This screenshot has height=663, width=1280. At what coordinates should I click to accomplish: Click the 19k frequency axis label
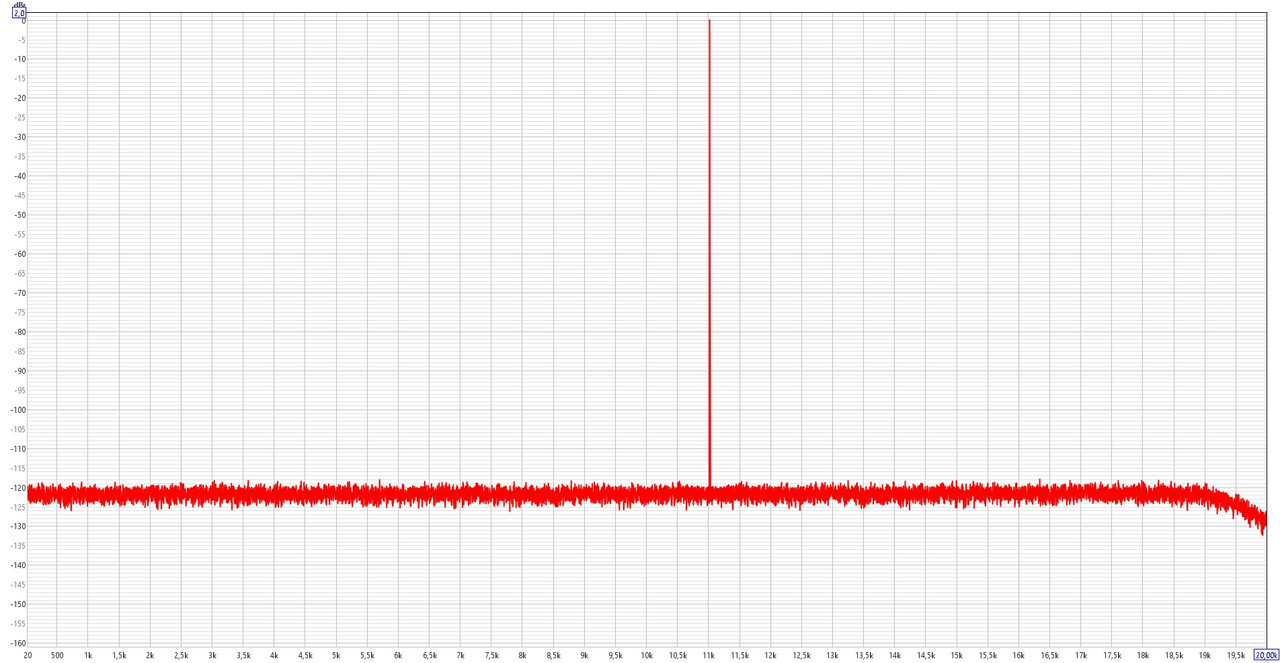tap(1205, 655)
